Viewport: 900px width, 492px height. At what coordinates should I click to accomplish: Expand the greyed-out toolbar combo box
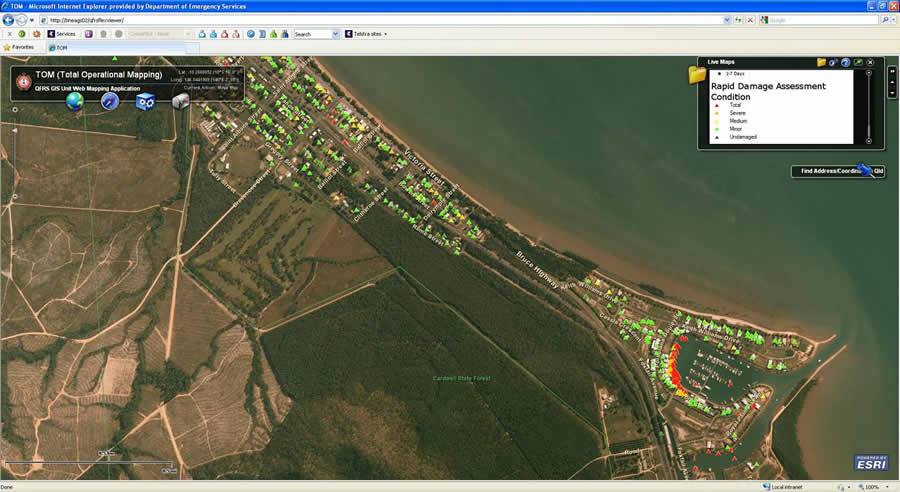point(188,34)
